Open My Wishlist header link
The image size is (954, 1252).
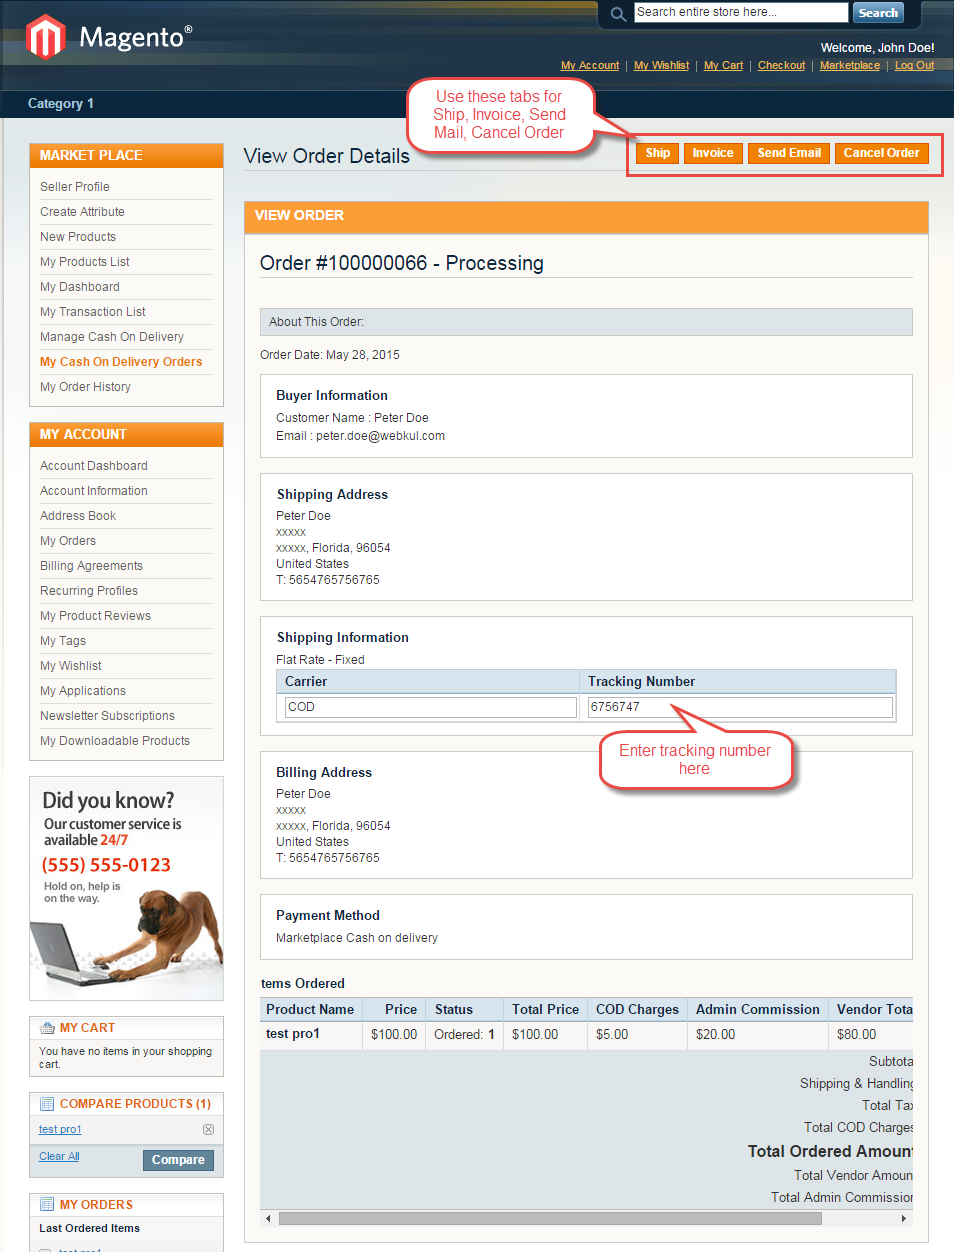pos(662,66)
